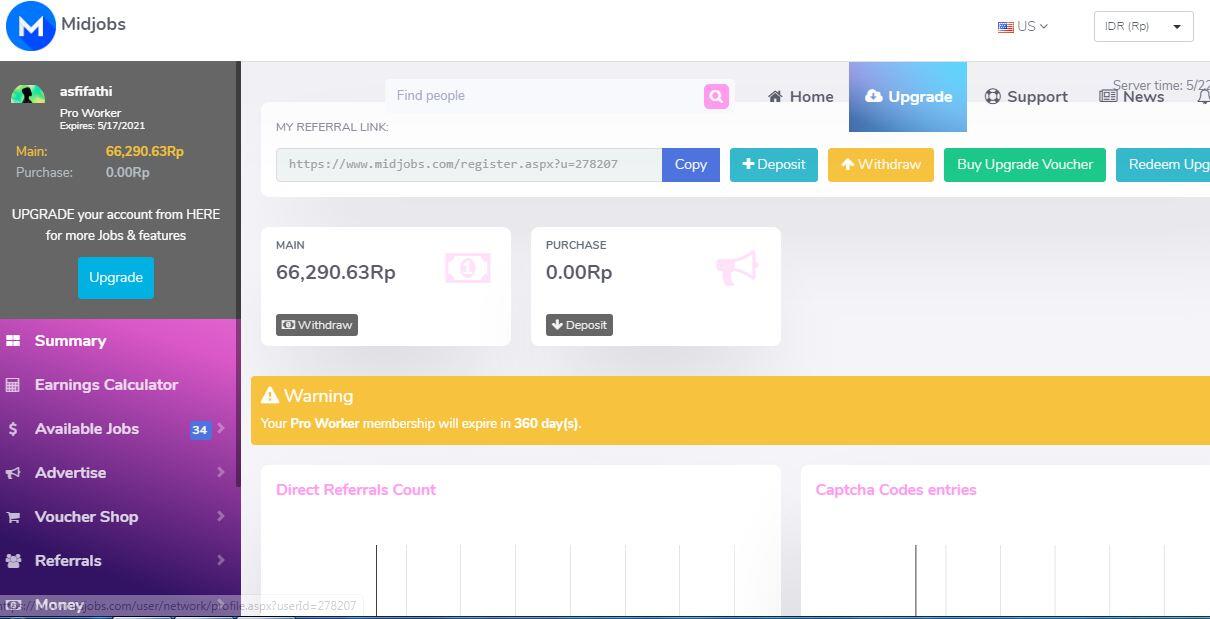Click the Expires: 5/17/2021 text
The width and height of the screenshot is (1210, 619).
(x=102, y=126)
